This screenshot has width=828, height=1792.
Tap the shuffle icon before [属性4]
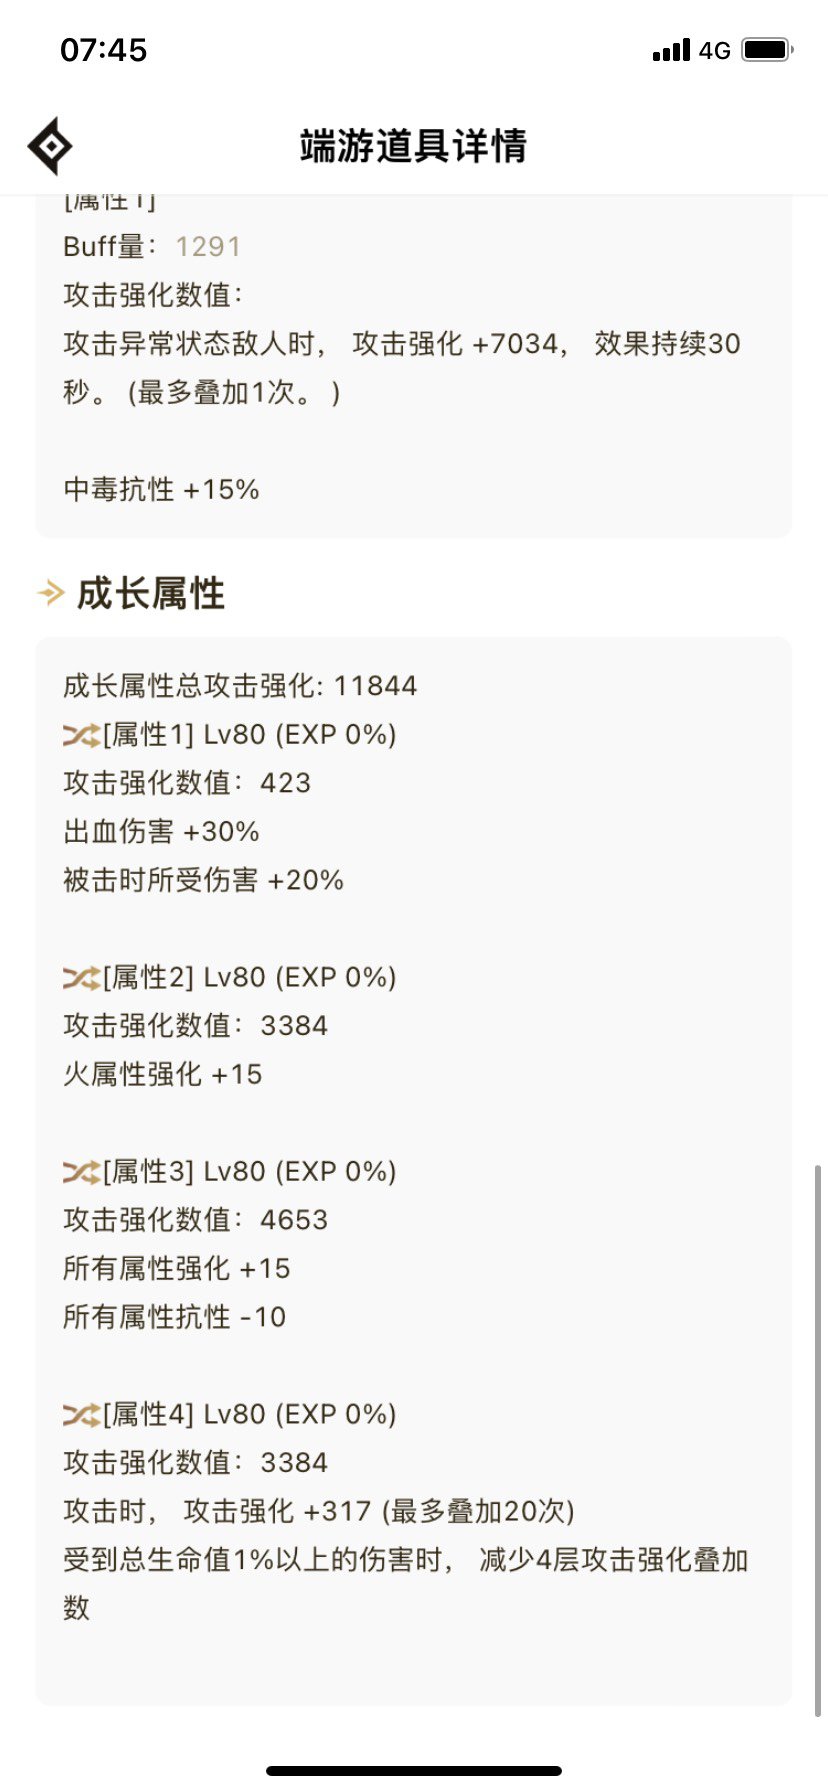78,1414
